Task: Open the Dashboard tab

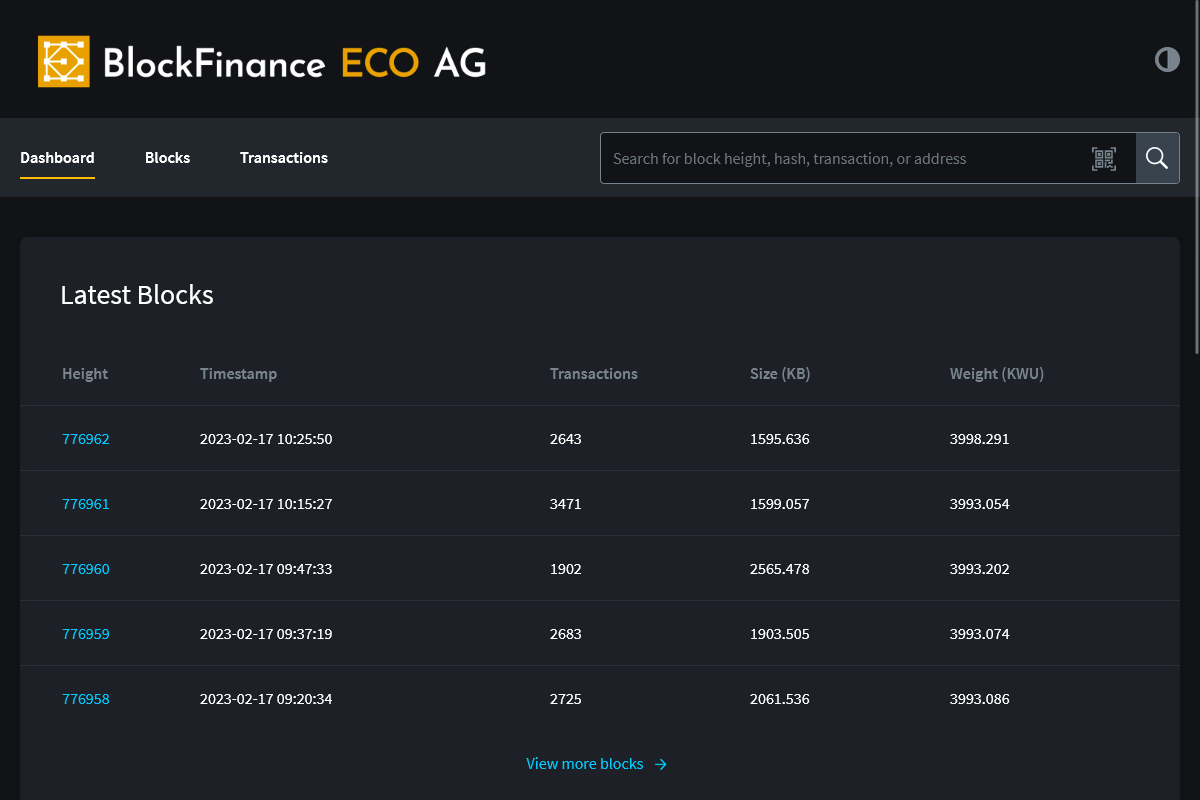Action: [x=57, y=158]
